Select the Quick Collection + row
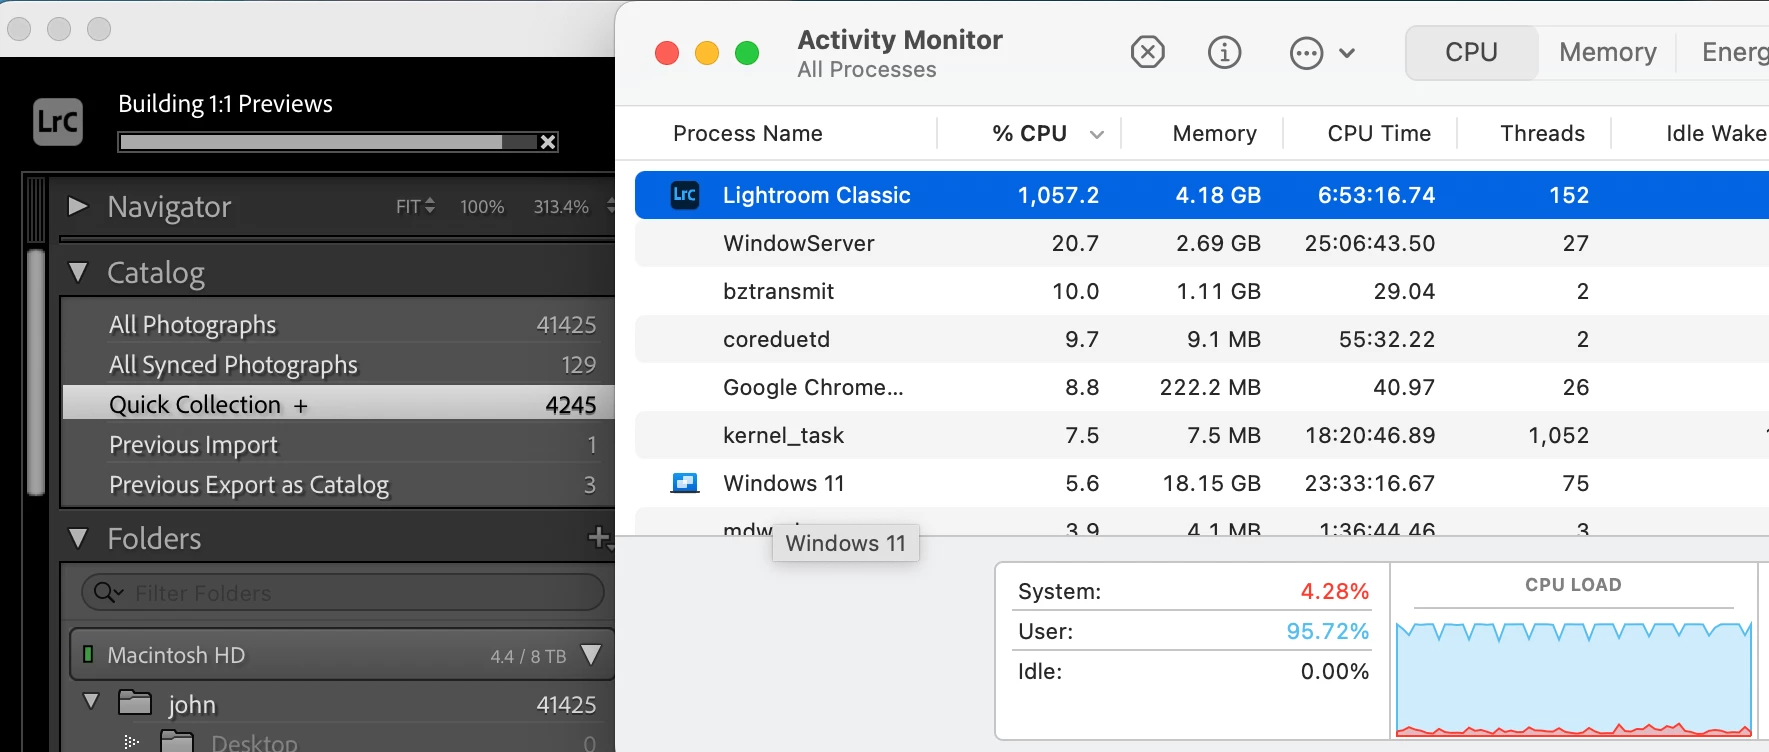 (x=338, y=404)
